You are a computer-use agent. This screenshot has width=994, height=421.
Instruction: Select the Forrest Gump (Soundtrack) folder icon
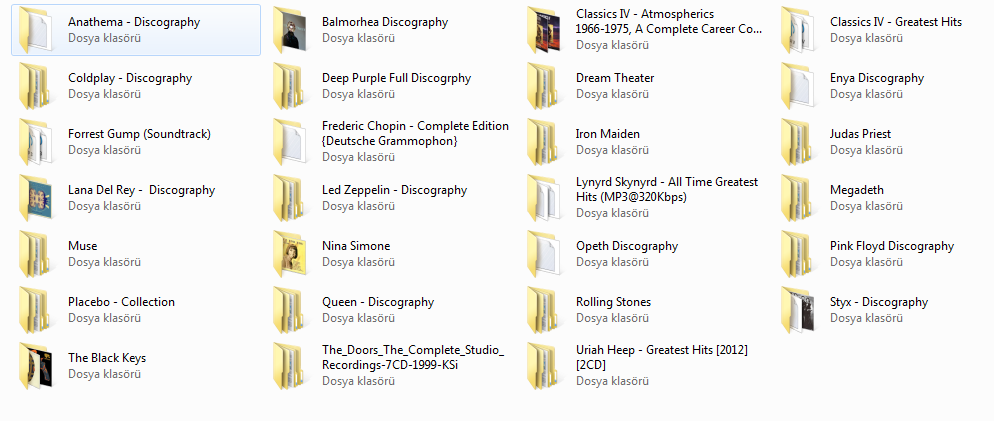pyautogui.click(x=37, y=142)
